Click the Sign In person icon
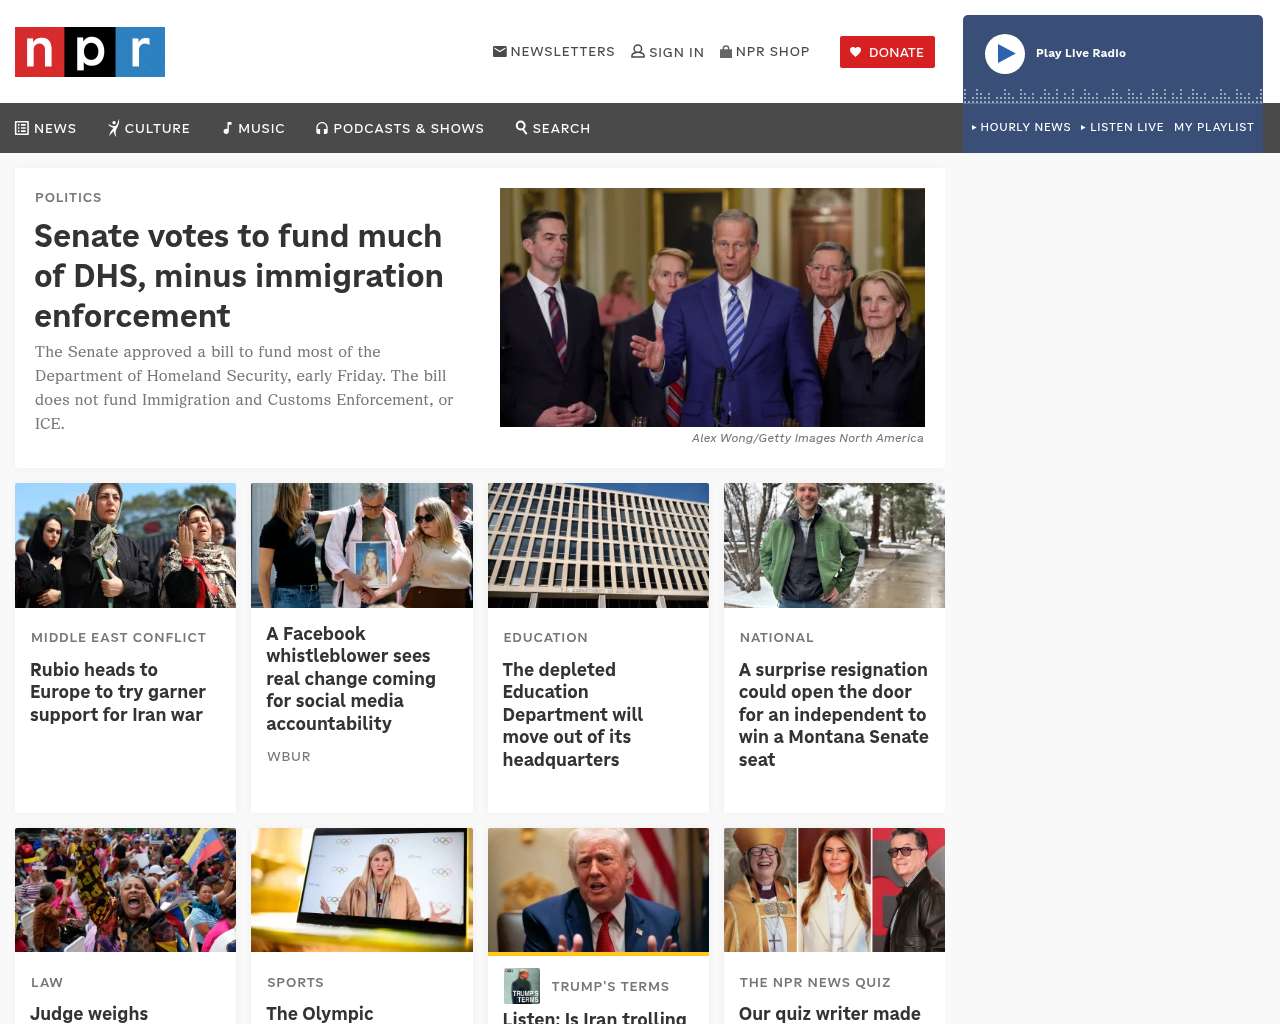 638,51
